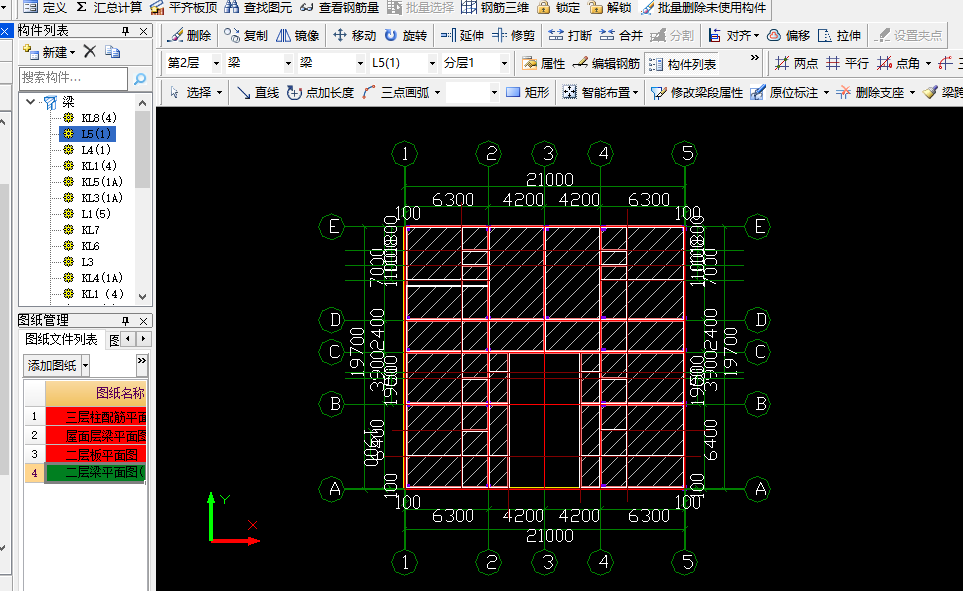Select tree item KL4(1A)
This screenshot has width=963, height=591.
coord(101,277)
